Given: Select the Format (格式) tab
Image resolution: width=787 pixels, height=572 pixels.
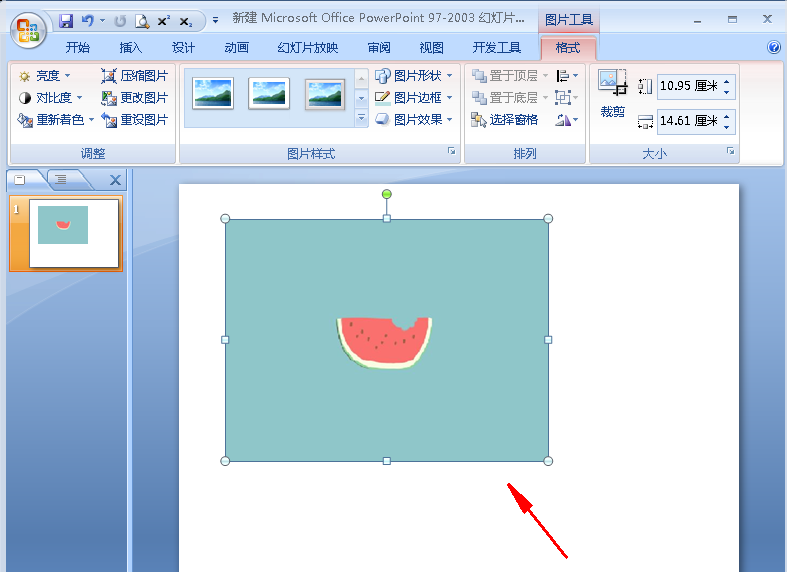Looking at the screenshot, I should [x=568, y=48].
